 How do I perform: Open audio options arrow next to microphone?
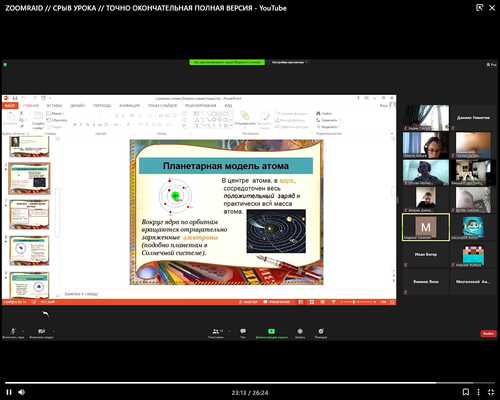click(23, 331)
